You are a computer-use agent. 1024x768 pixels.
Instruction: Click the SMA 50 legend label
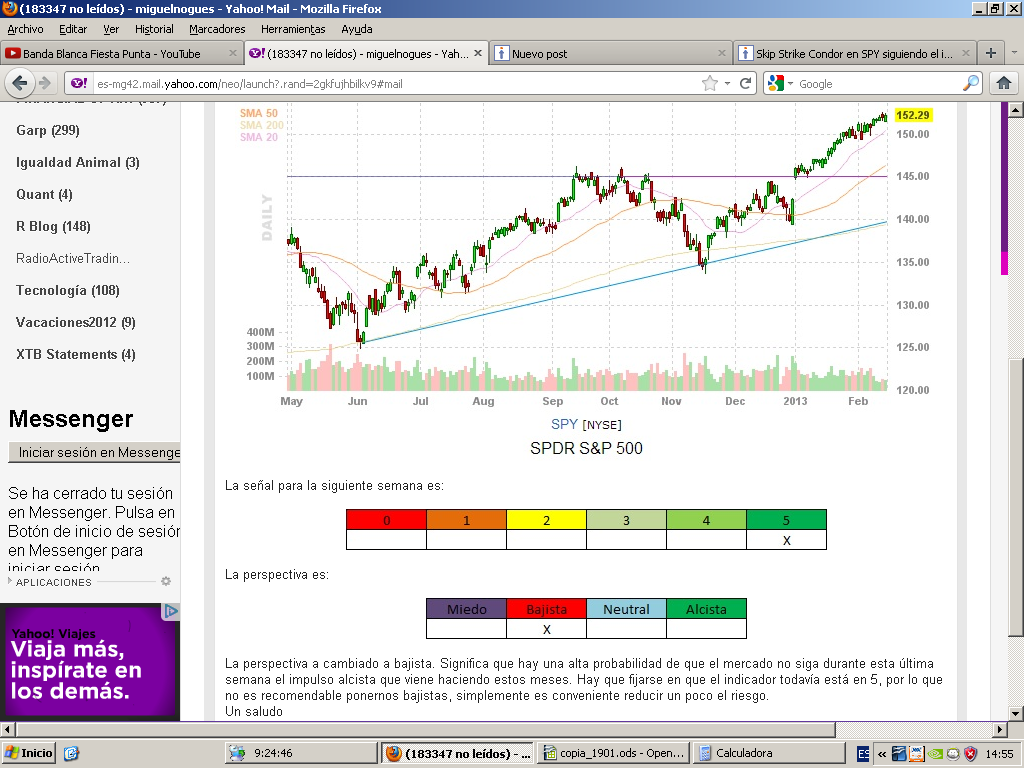click(259, 113)
